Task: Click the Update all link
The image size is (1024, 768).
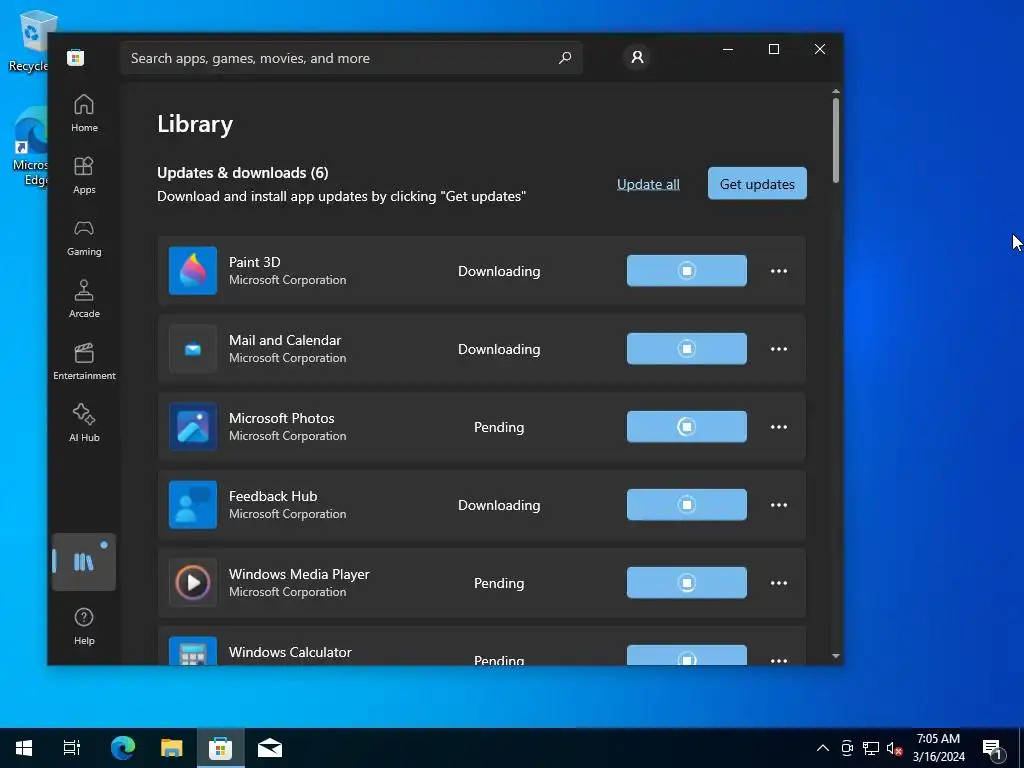Action: [648, 184]
